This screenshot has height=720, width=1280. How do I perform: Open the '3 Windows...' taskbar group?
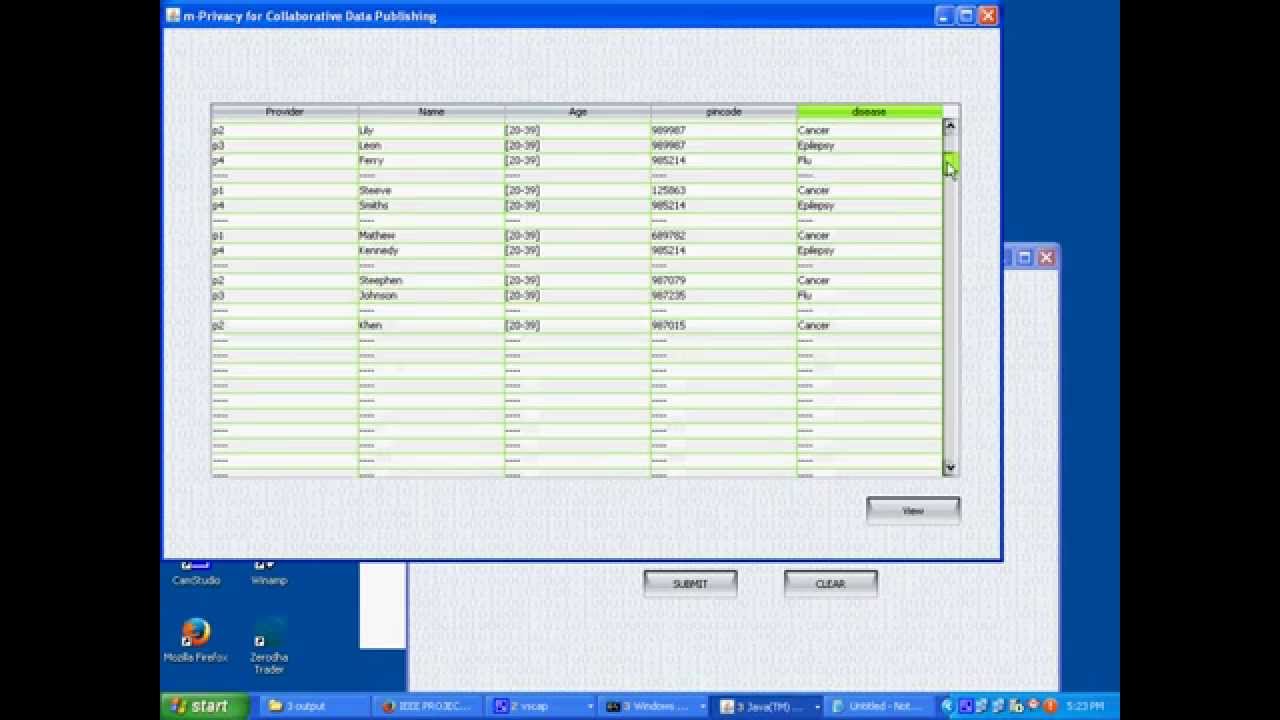[x=654, y=706]
